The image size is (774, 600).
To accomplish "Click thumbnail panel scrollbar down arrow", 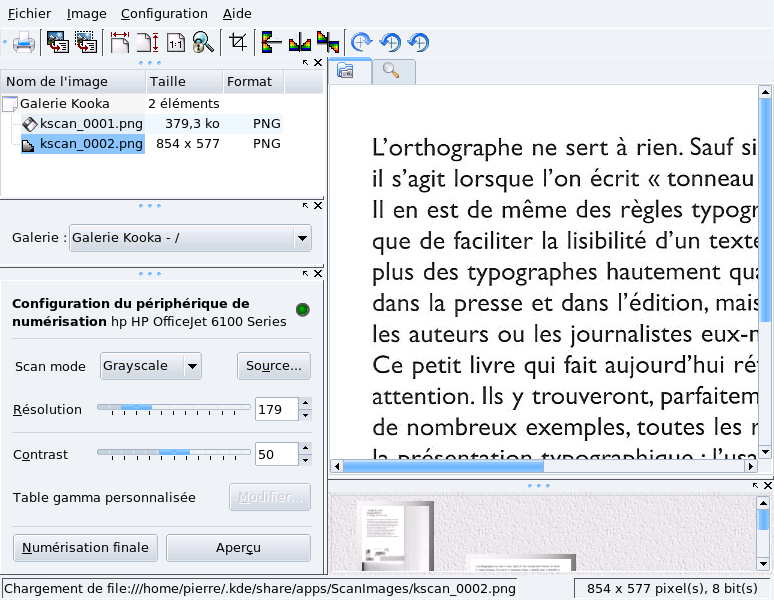I will point(763,563).
